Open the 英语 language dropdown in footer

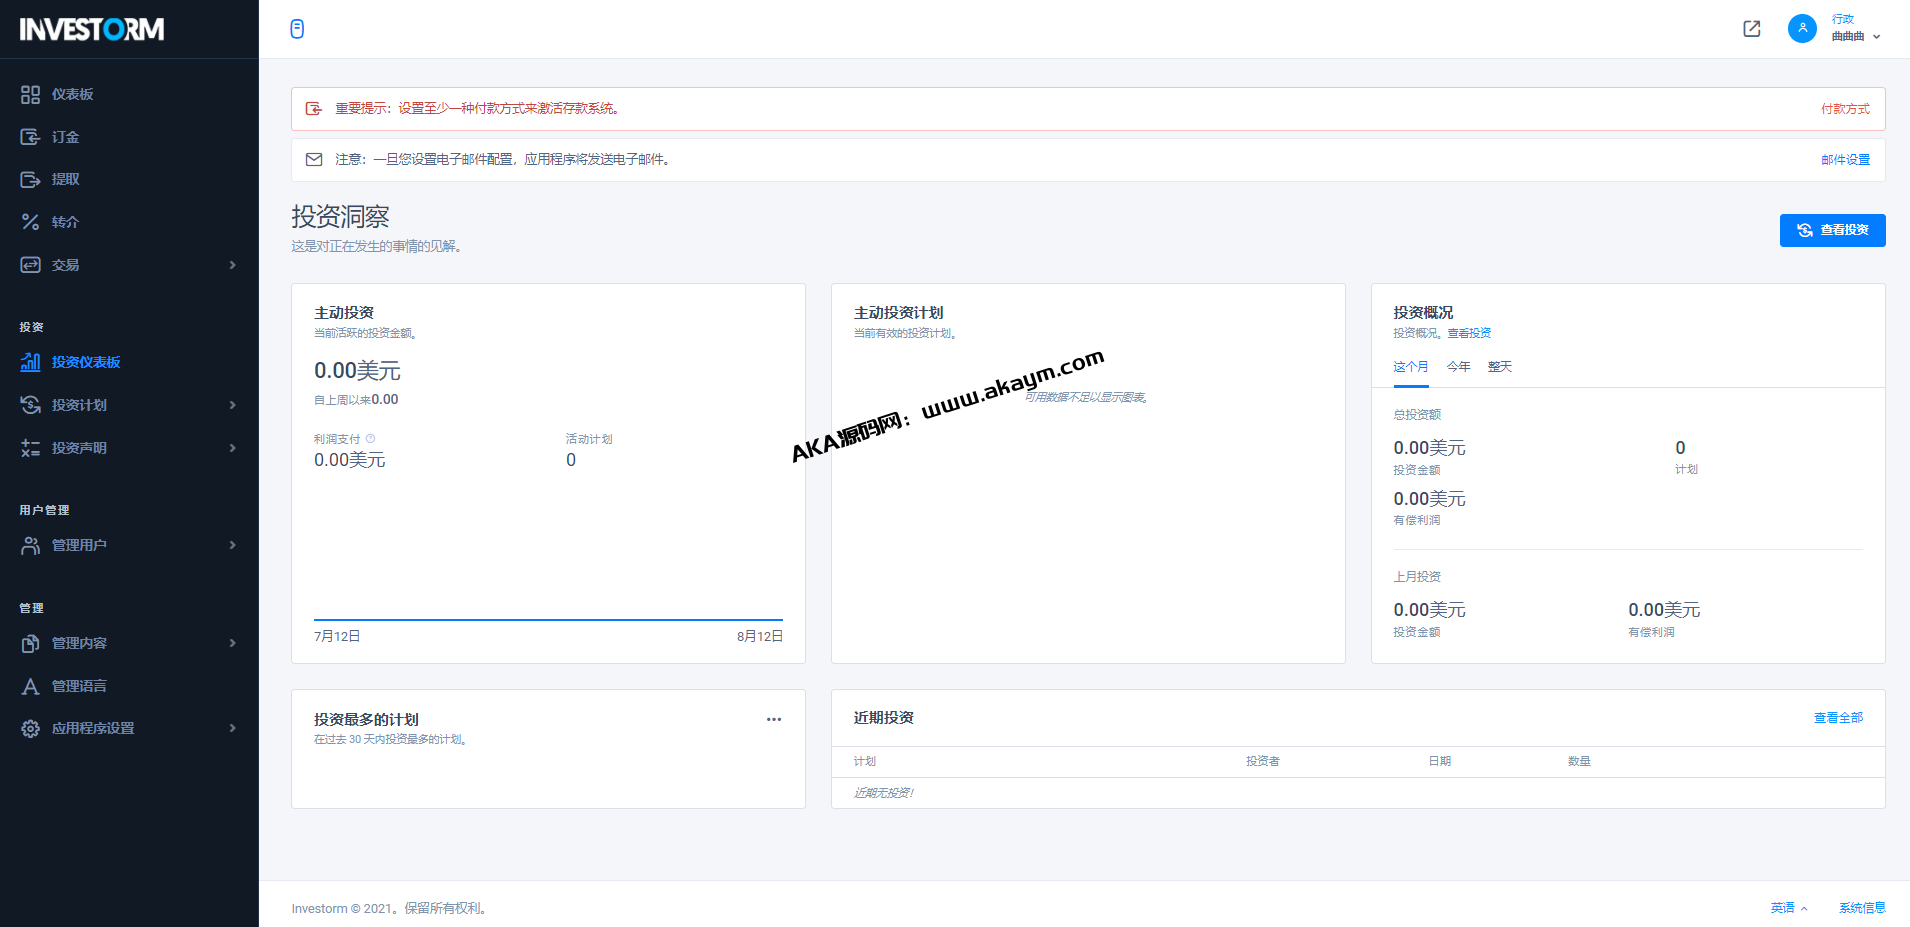pos(1788,908)
